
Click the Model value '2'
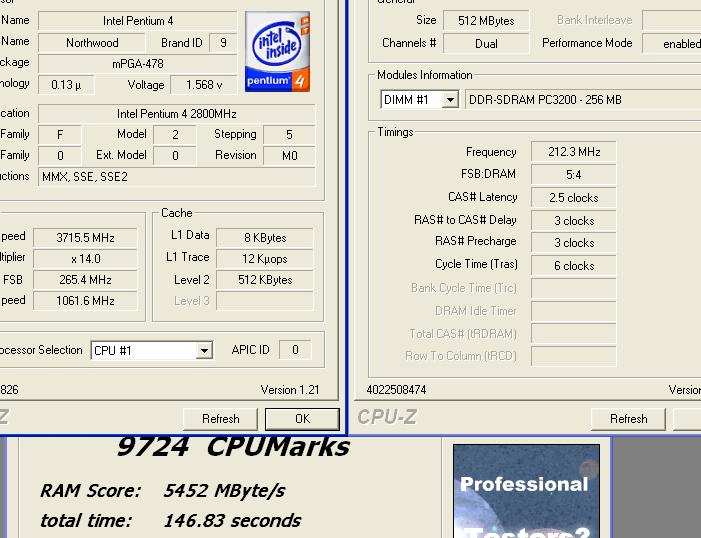click(175, 135)
